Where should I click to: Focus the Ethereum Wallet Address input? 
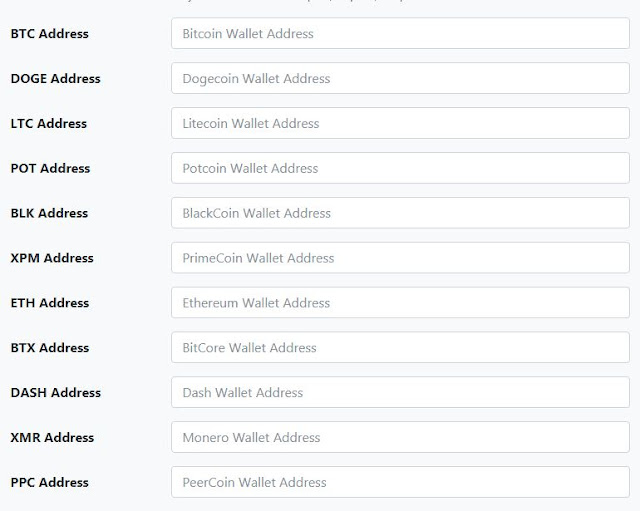pyautogui.click(x=400, y=303)
